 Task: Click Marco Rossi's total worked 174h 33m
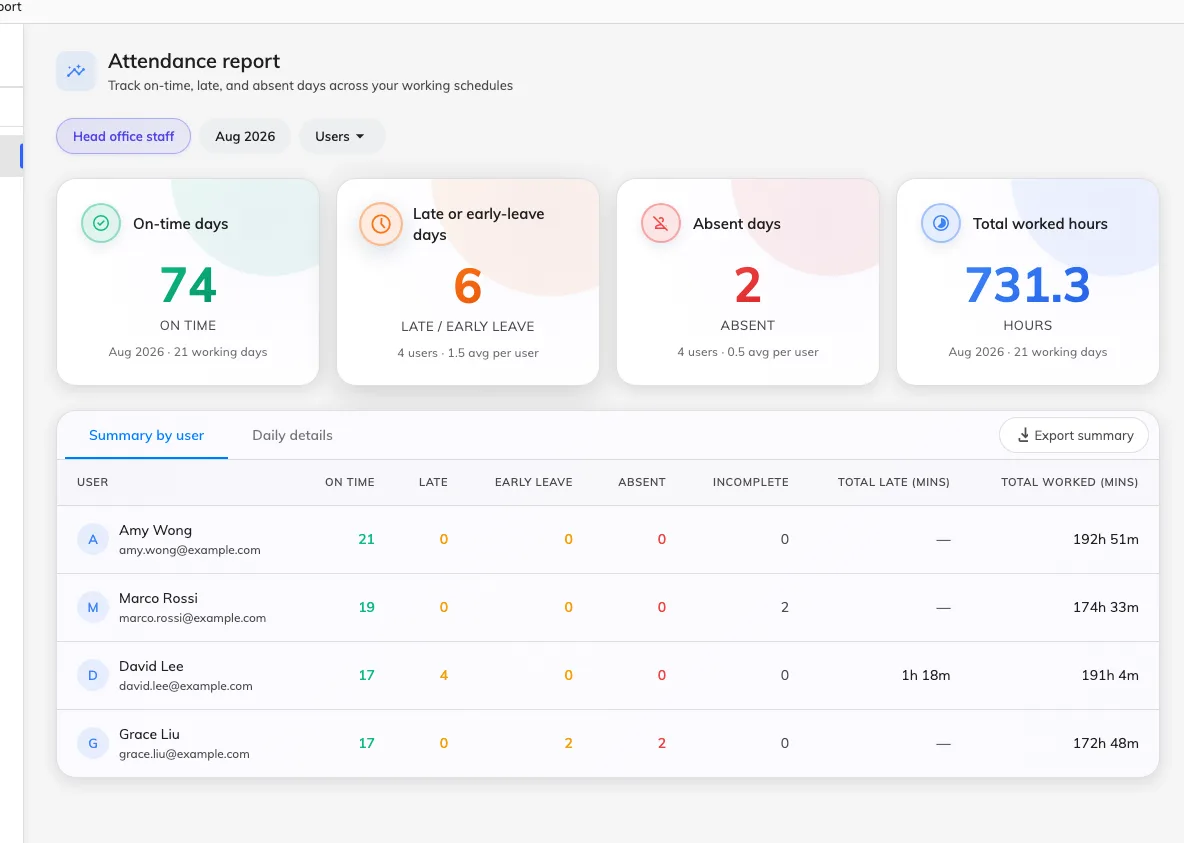click(1105, 607)
